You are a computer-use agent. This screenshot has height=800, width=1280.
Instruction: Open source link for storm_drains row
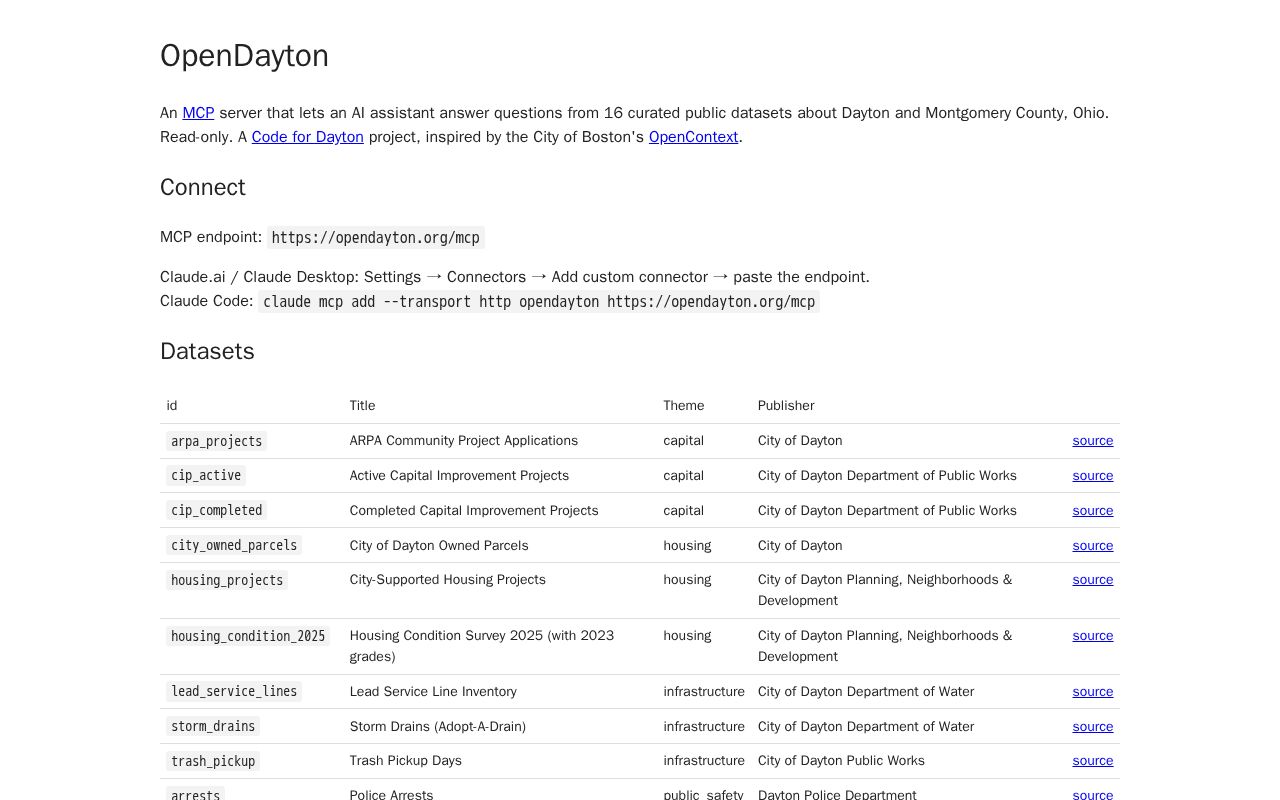[x=1093, y=727]
